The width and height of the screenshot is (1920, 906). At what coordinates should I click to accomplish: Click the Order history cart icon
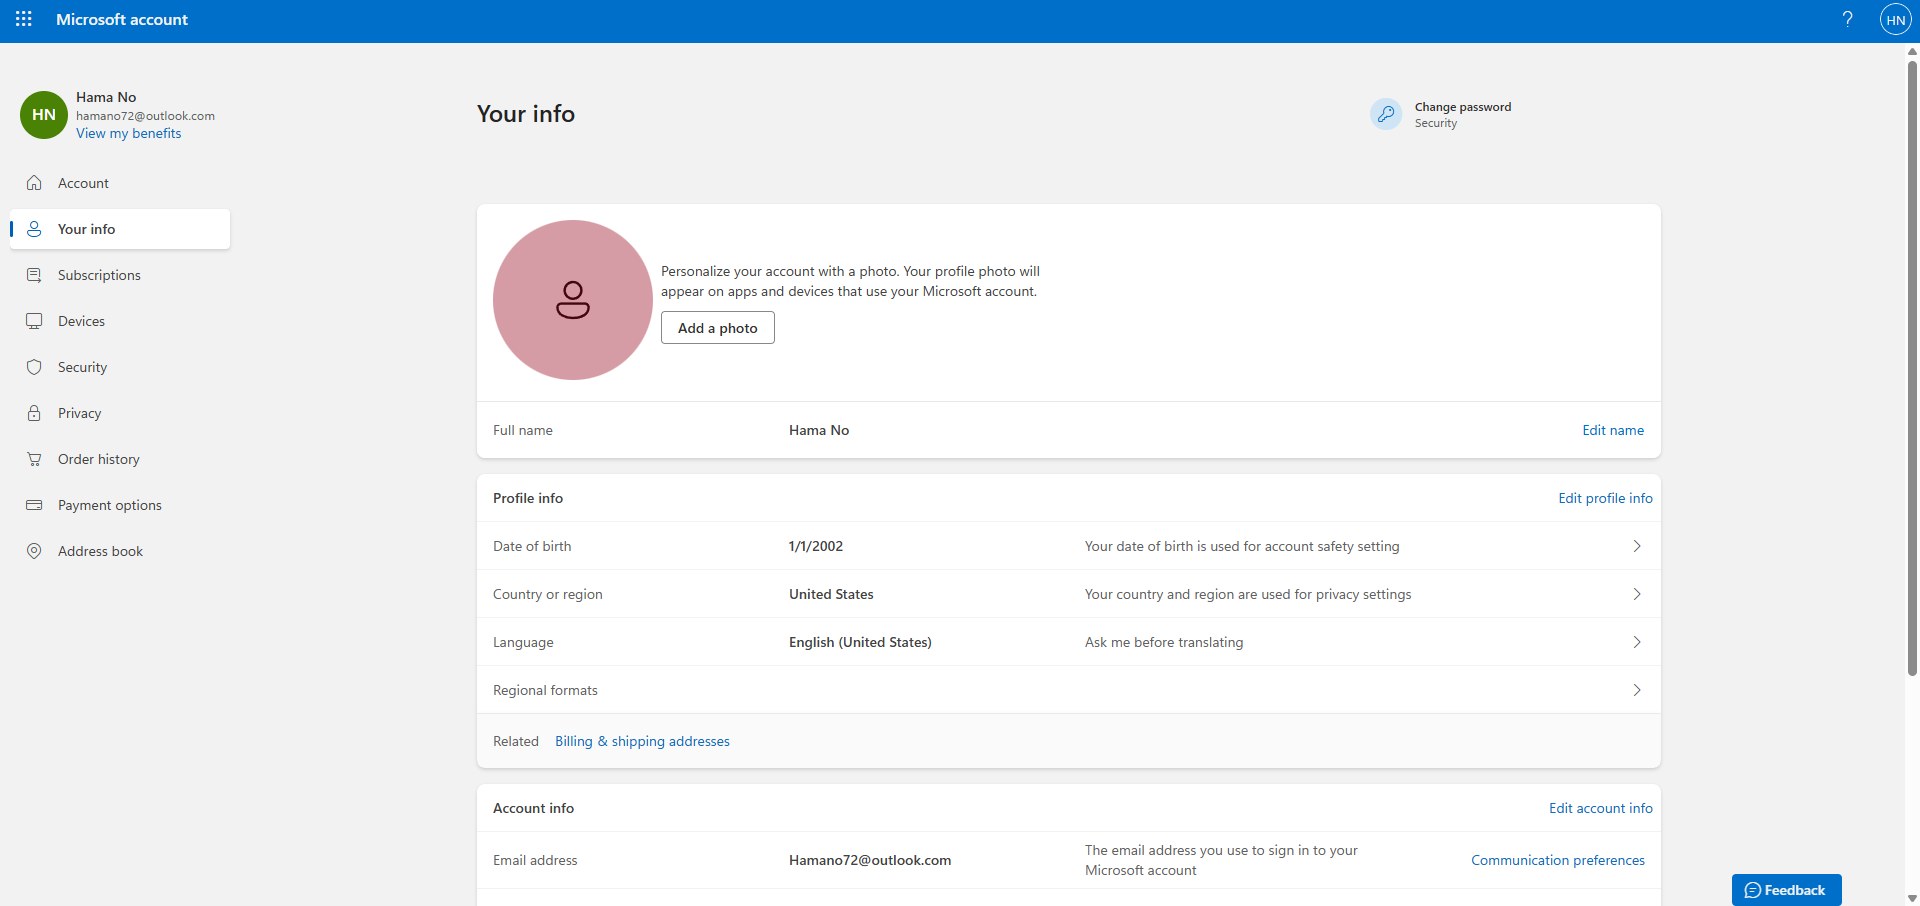[34, 459]
